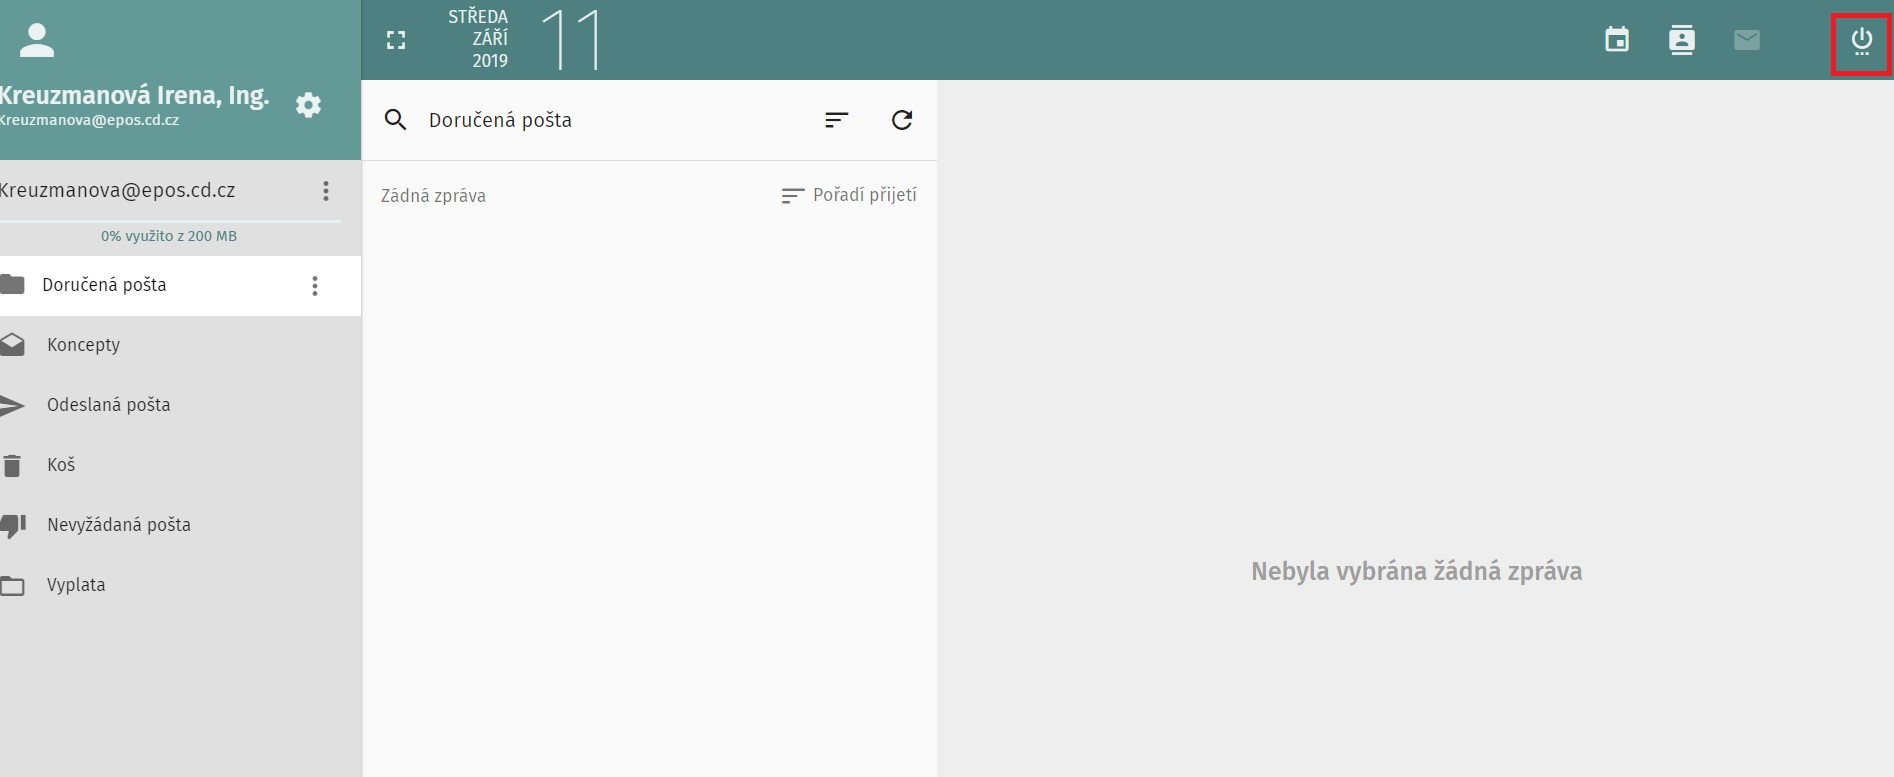Select the Doručená pošta folder

click(x=180, y=286)
